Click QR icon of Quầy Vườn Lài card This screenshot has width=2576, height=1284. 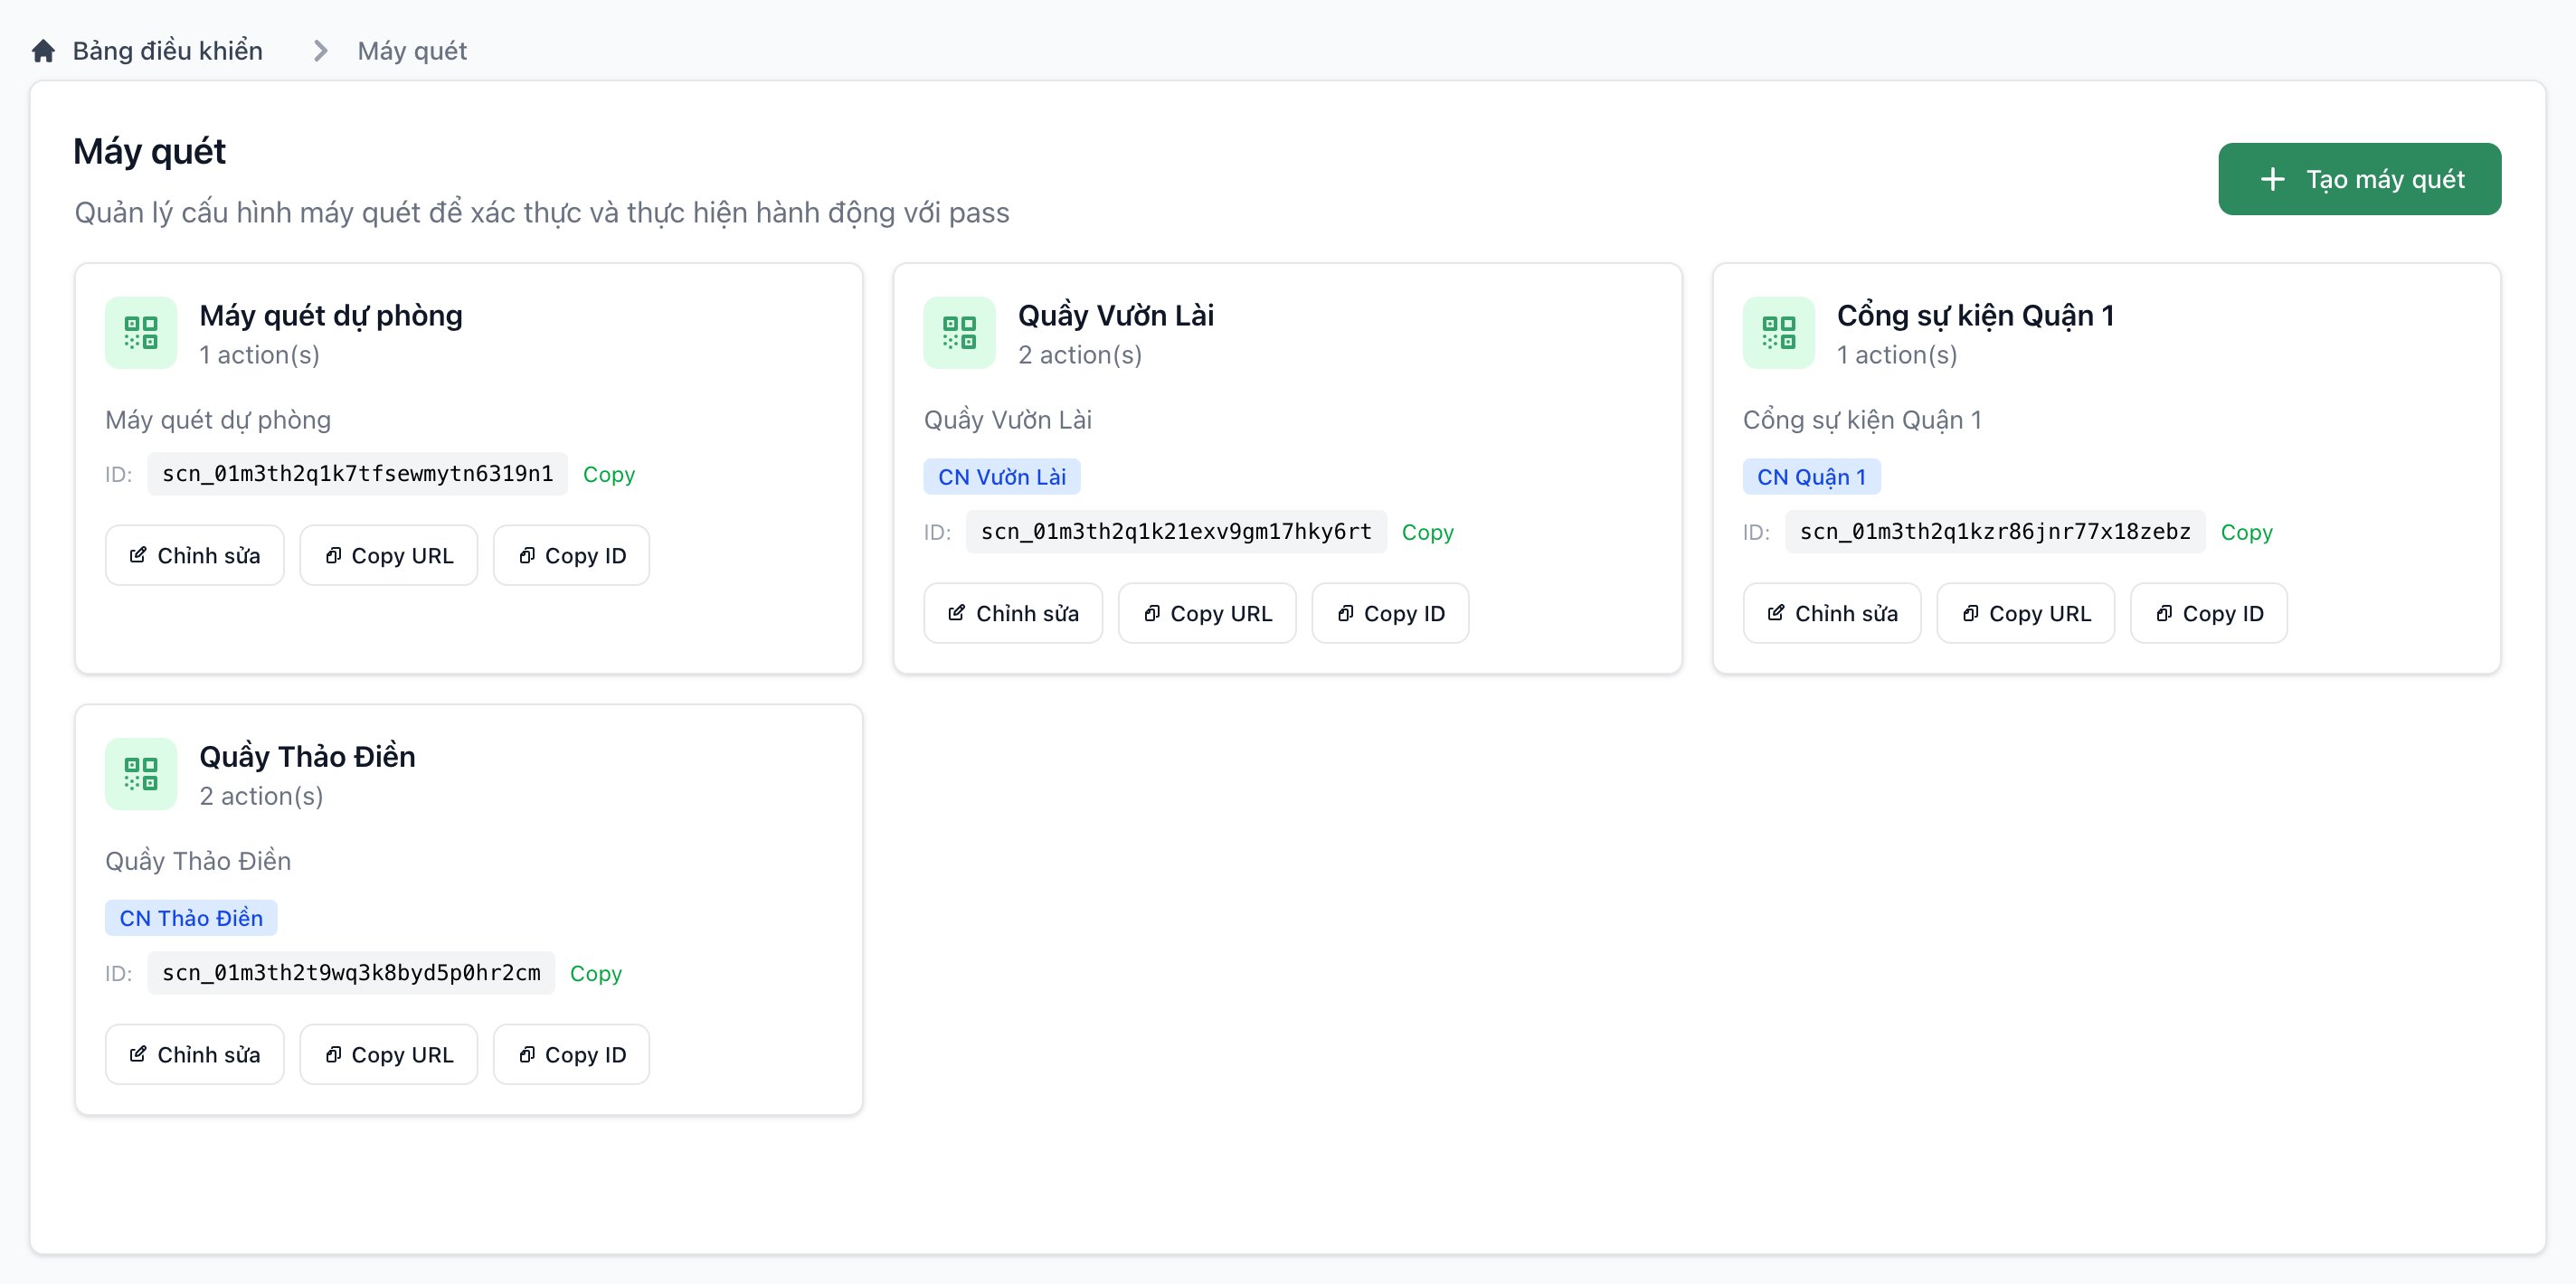[x=959, y=333]
